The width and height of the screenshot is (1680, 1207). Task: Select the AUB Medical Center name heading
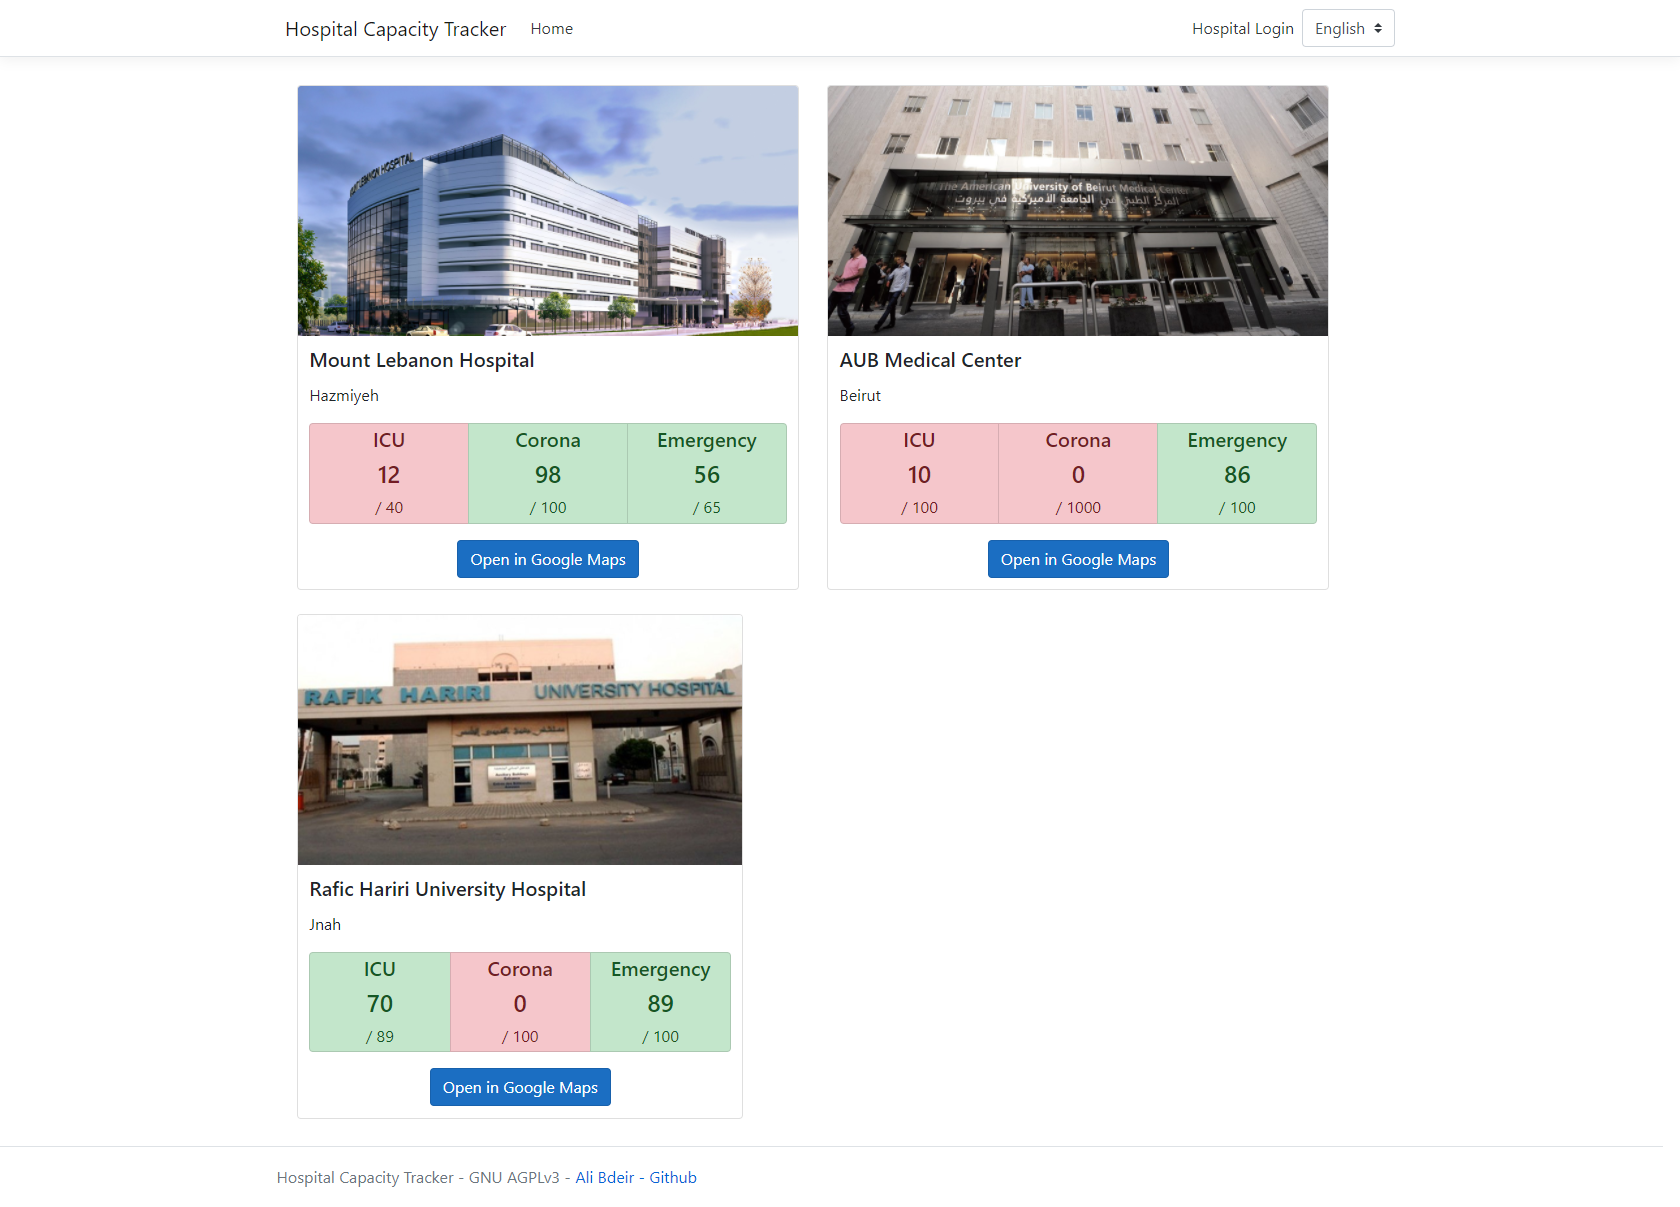(930, 360)
